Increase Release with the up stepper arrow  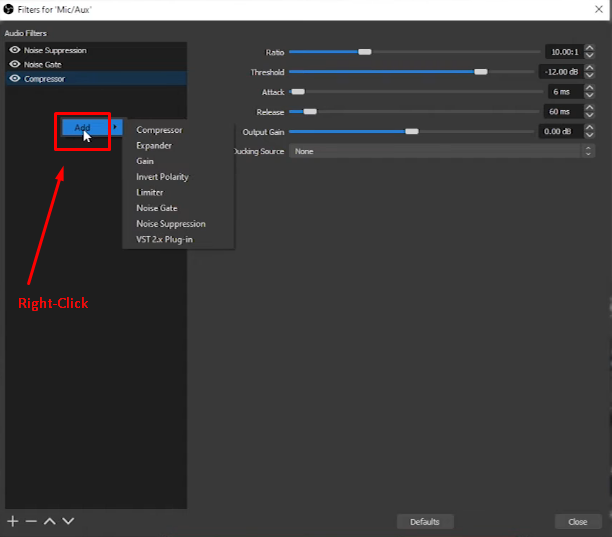point(590,108)
